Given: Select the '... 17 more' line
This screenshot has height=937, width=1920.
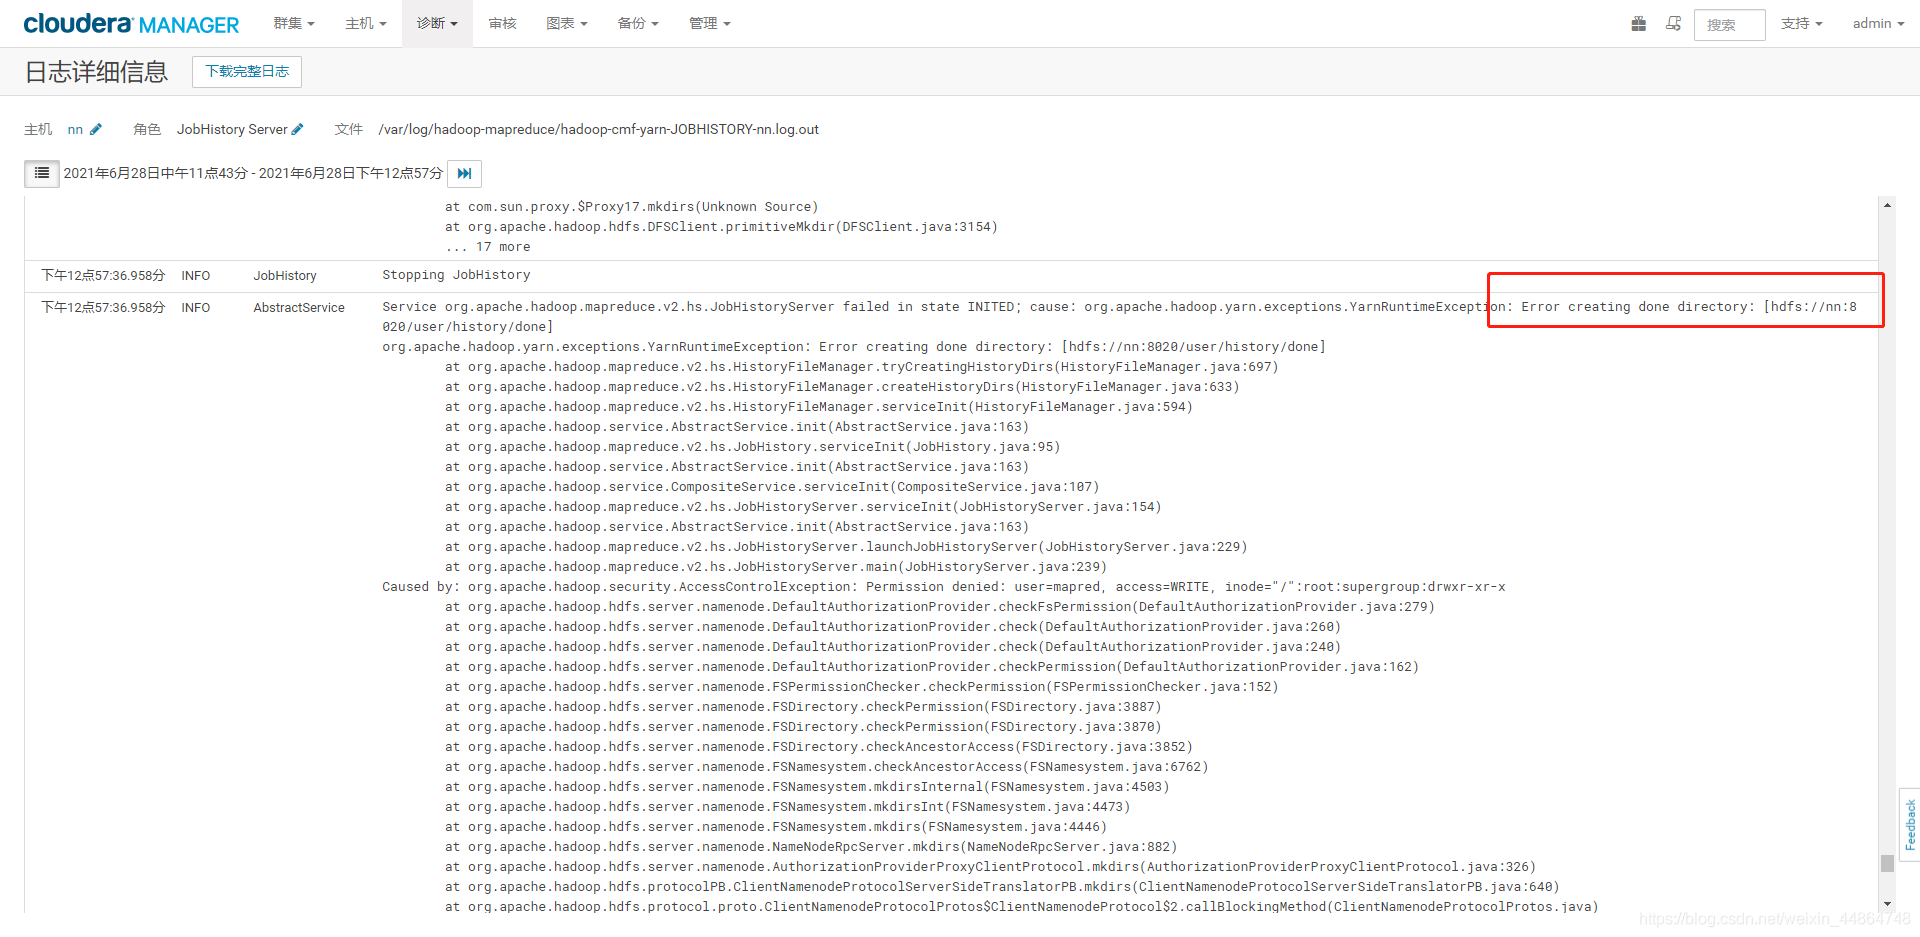Looking at the screenshot, I should (x=488, y=247).
